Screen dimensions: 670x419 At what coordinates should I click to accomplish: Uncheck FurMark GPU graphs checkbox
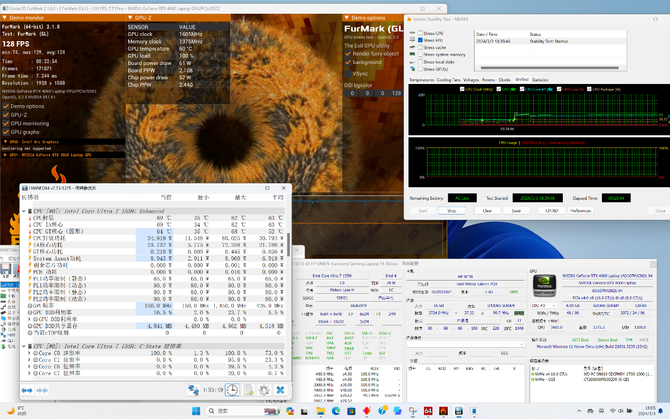pyautogui.click(x=6, y=132)
